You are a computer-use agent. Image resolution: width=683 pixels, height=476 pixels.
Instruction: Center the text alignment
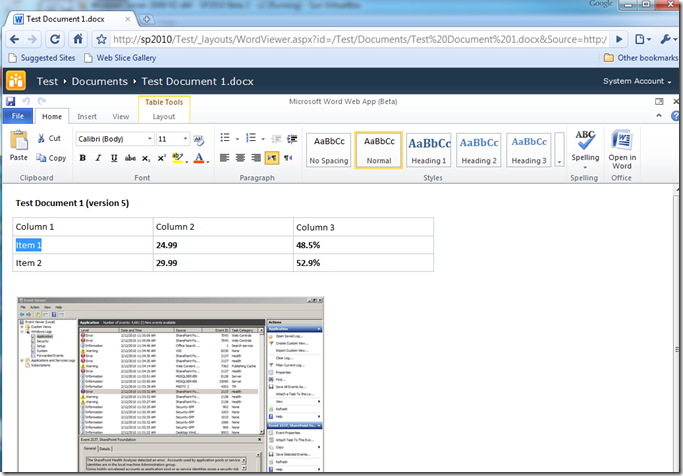pos(240,158)
